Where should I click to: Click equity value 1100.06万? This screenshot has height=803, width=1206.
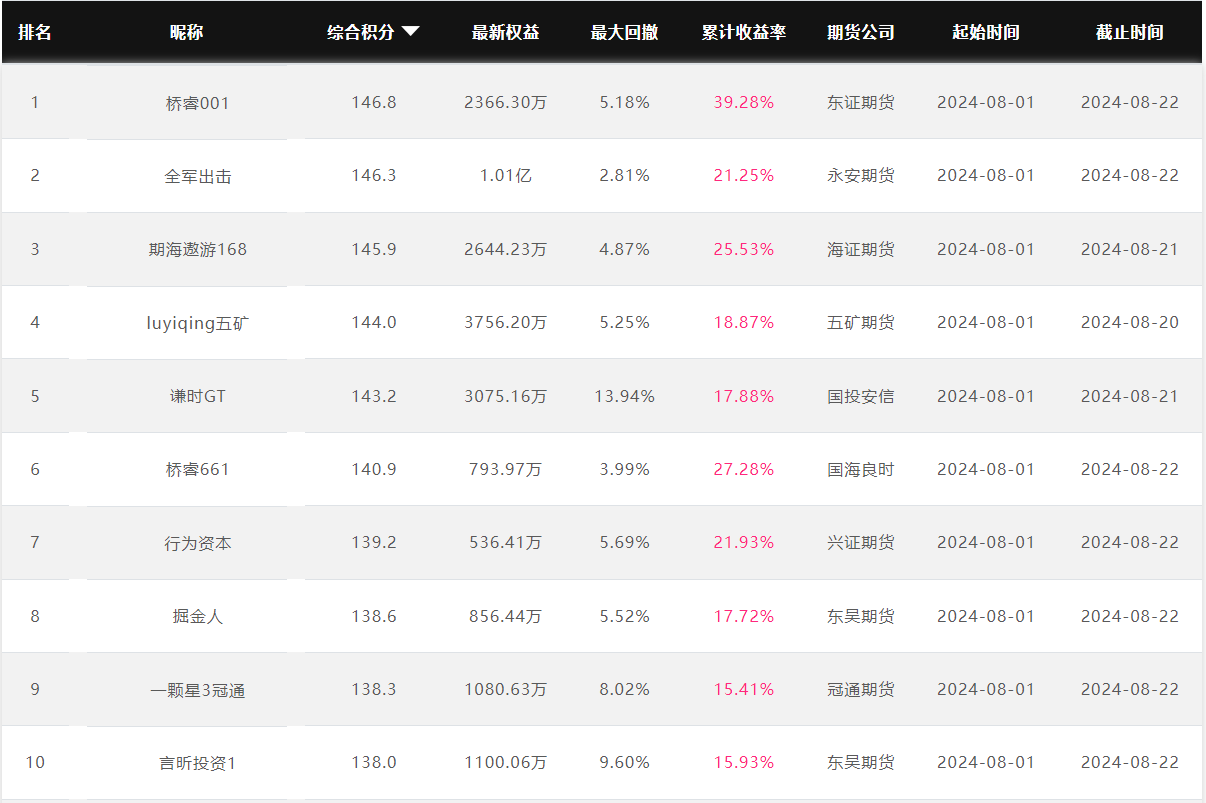pyautogui.click(x=506, y=763)
